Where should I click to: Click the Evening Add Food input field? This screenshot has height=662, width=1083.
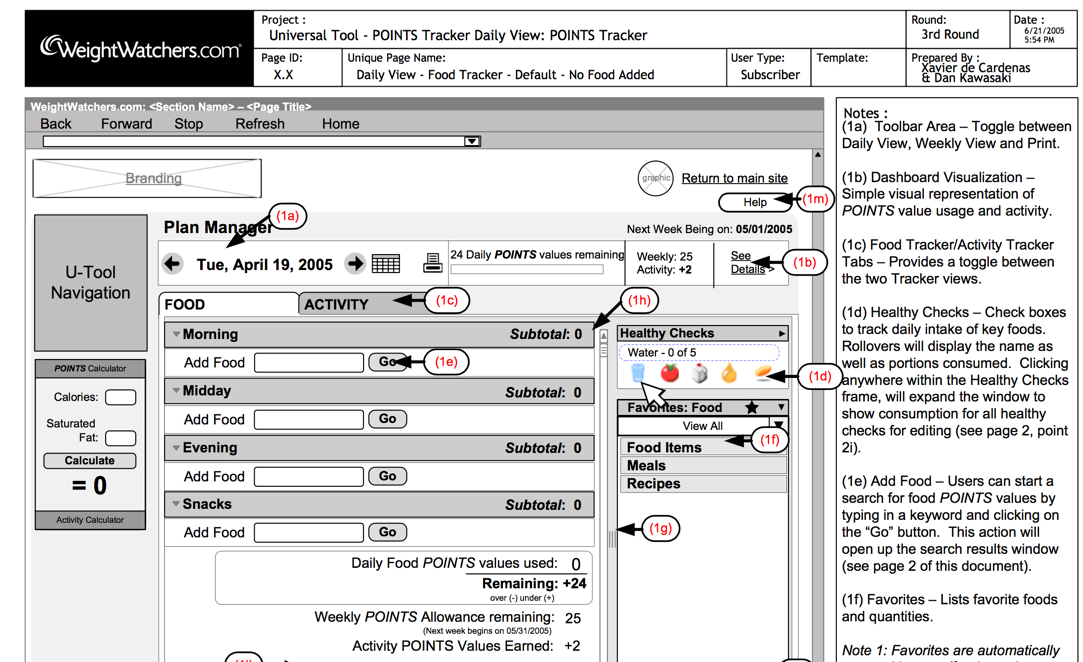click(309, 476)
